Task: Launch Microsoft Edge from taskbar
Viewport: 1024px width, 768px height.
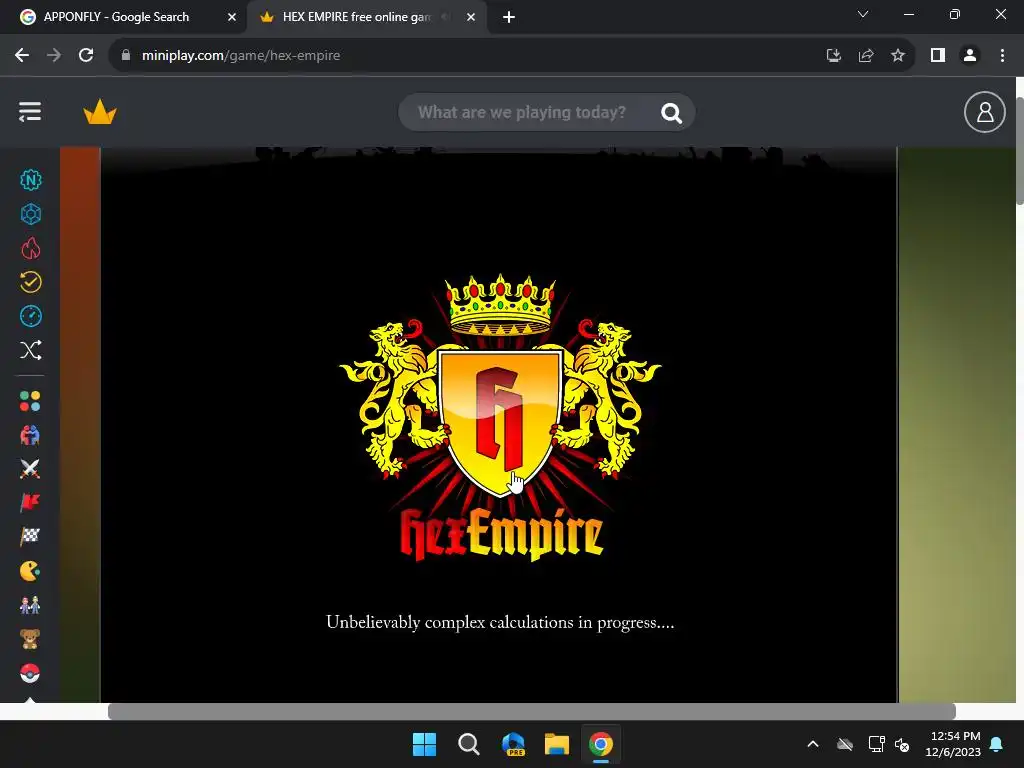Action: pos(513,744)
